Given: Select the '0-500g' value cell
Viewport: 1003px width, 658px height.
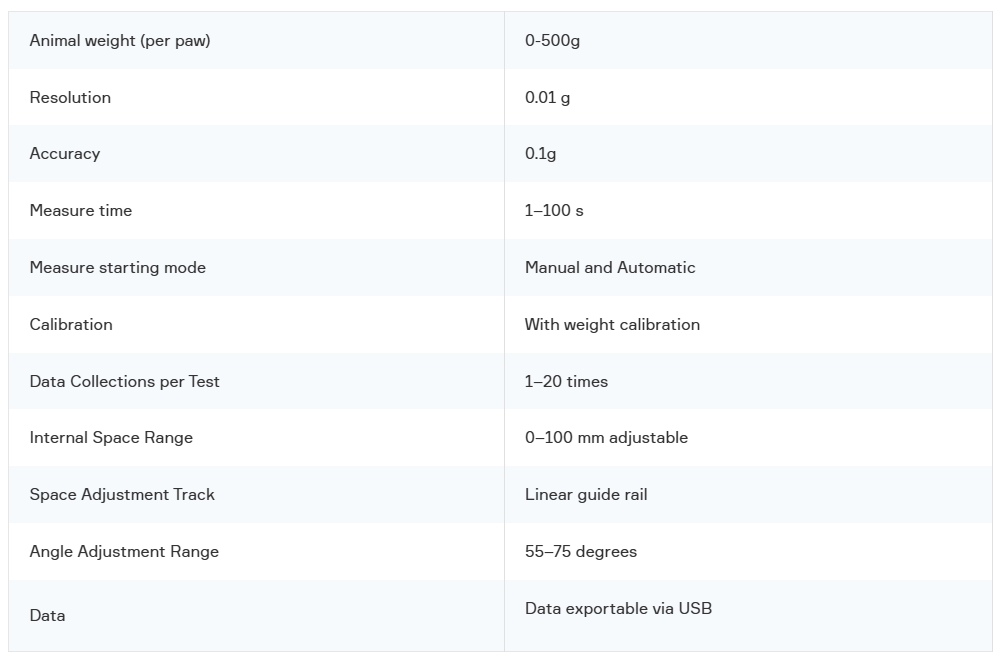Looking at the screenshot, I should 552,41.
